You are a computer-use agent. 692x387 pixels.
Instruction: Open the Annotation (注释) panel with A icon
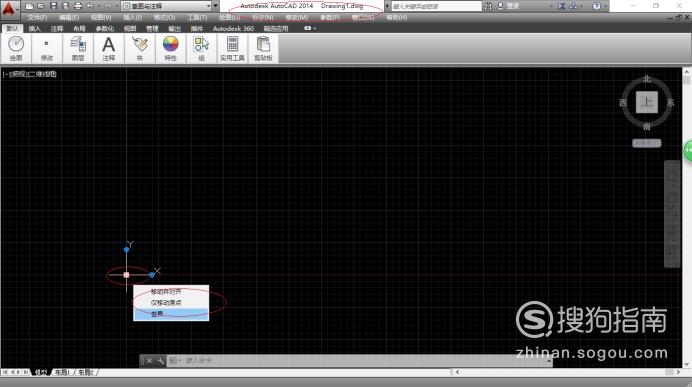click(109, 48)
